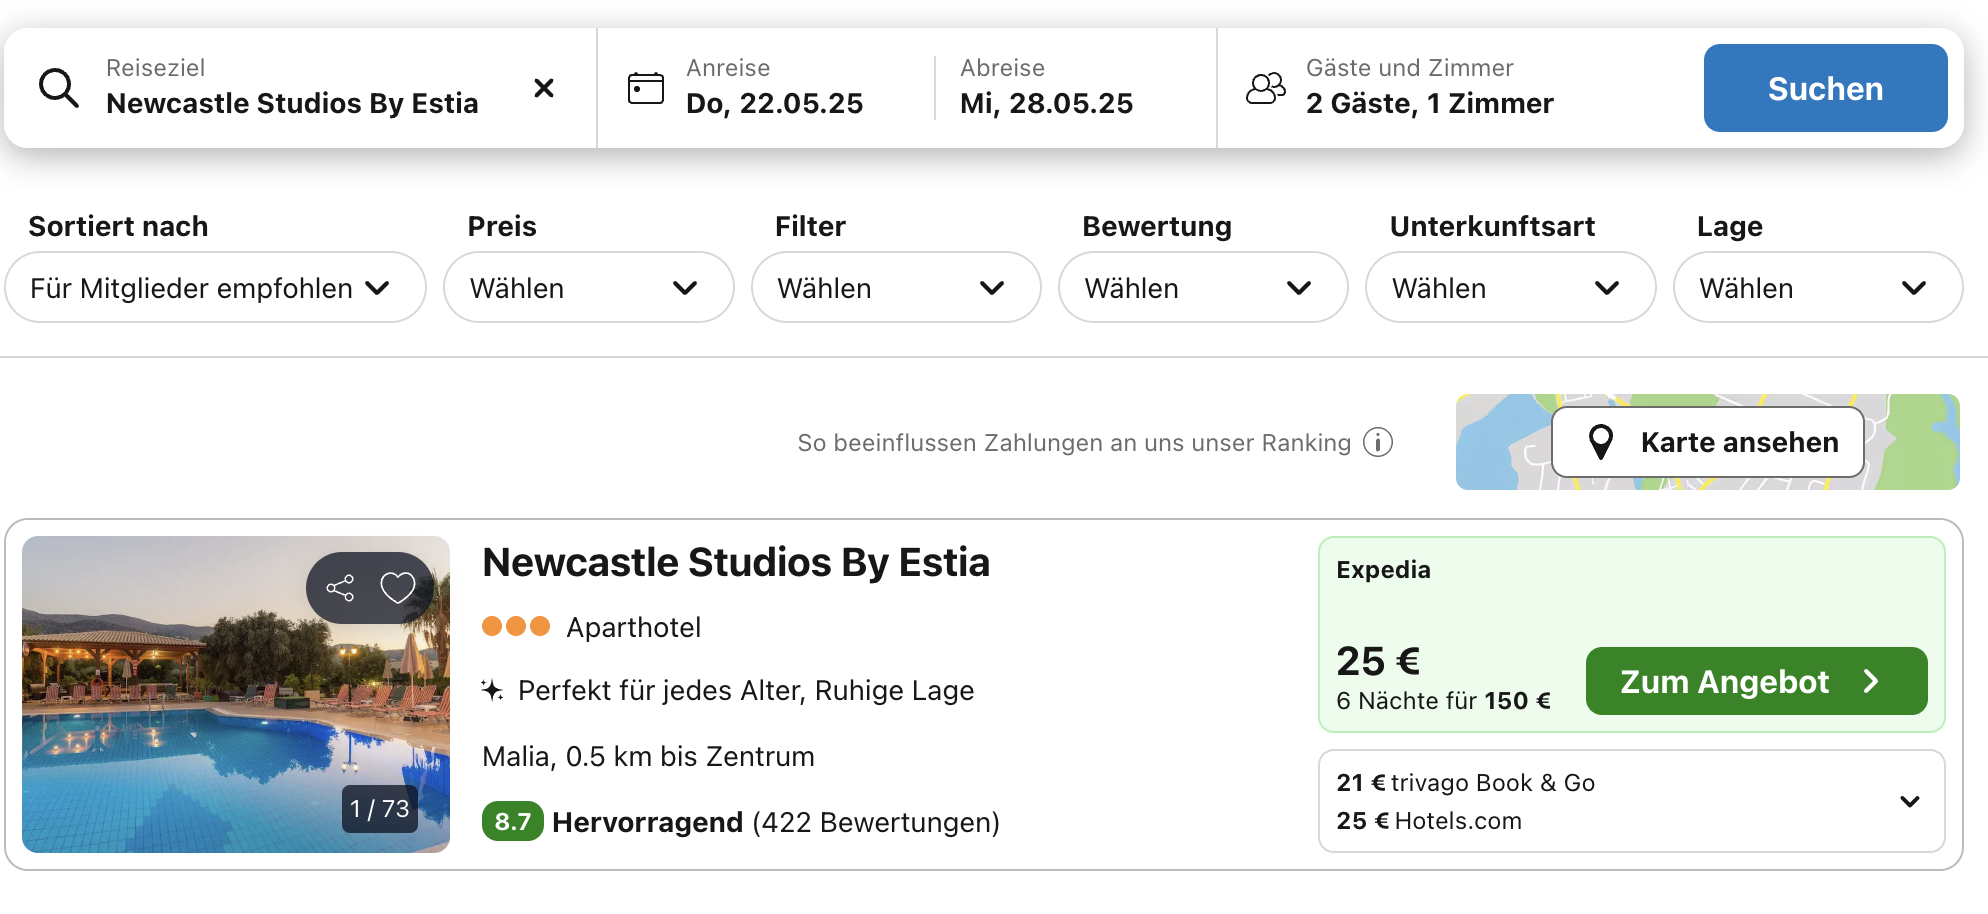The image size is (1988, 914).
Task: Select the 21 € trivago Book & Go offer
Action: pos(1466,783)
